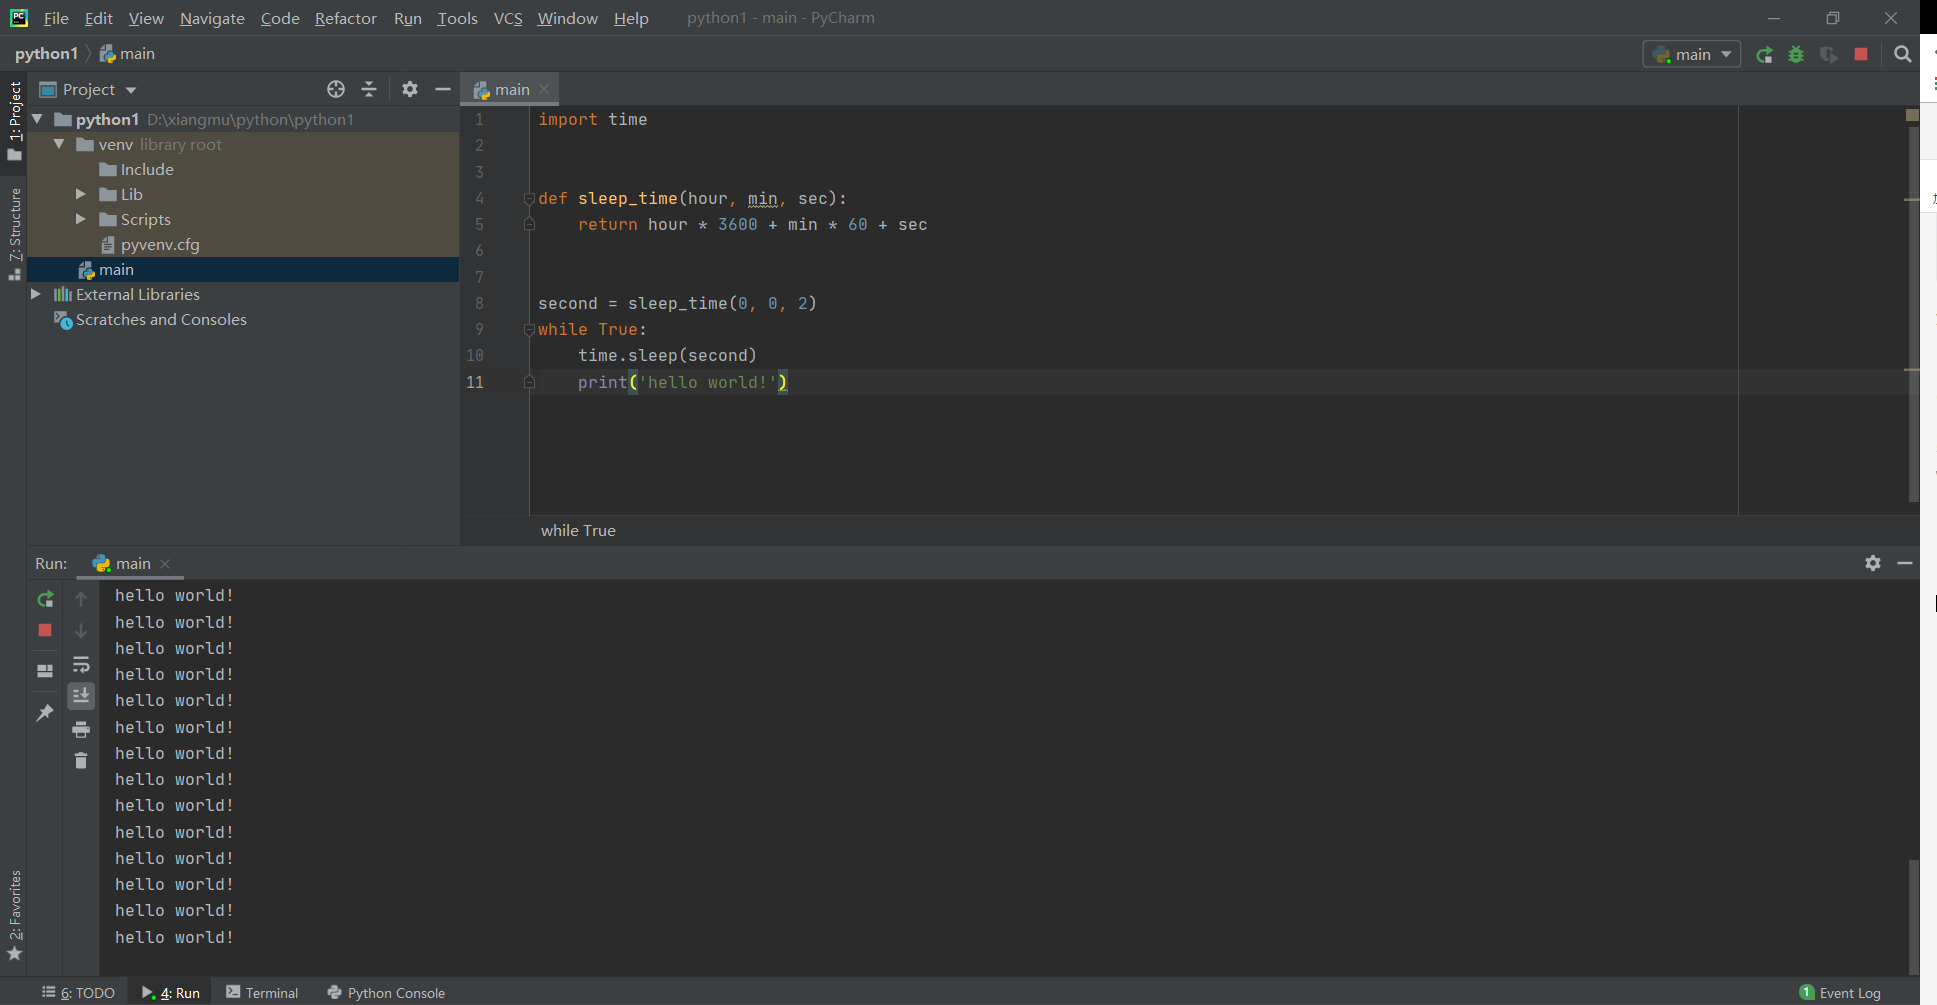Open the main run configuration dropdown

1692,54
